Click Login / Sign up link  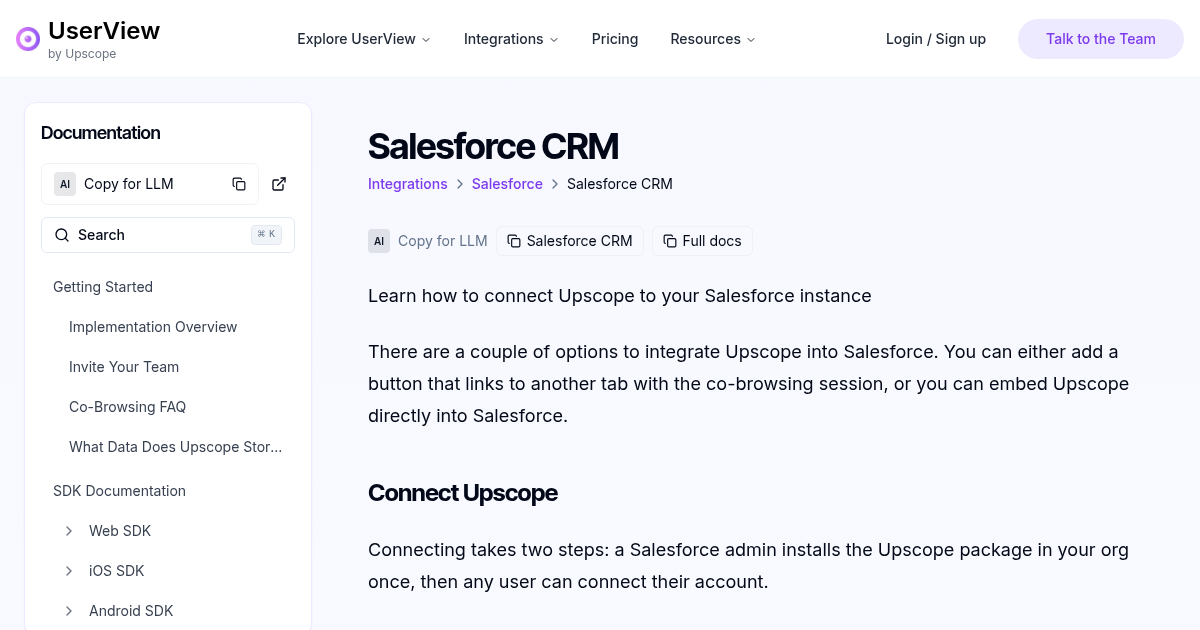[x=936, y=39]
